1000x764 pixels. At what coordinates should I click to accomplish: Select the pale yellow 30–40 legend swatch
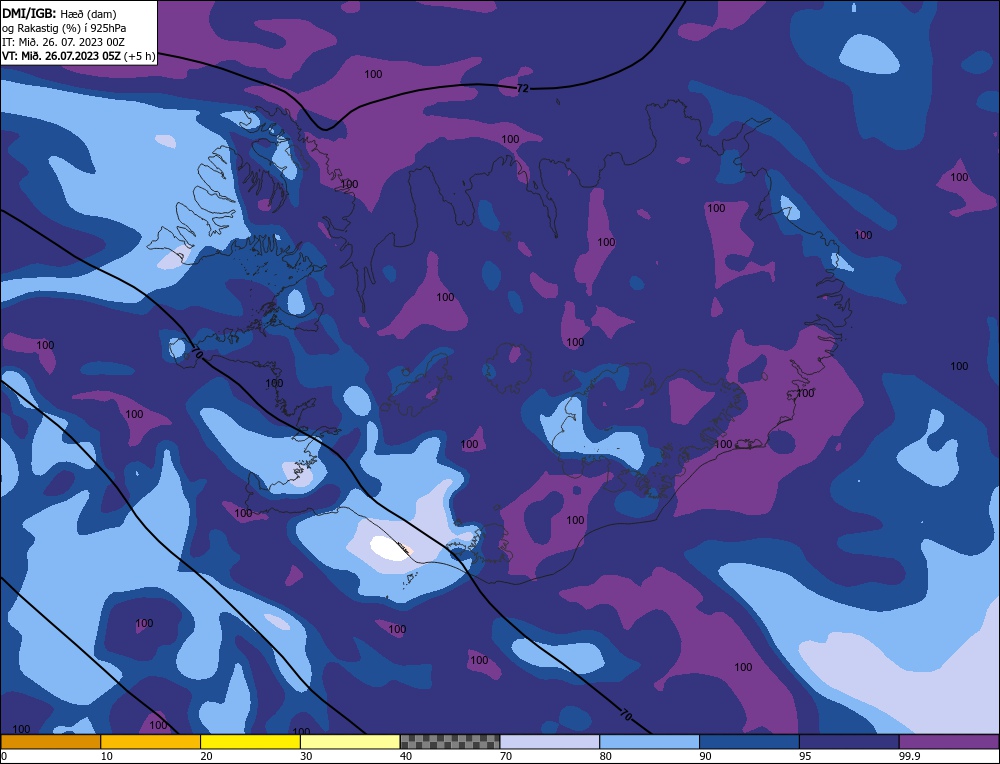click(x=350, y=742)
